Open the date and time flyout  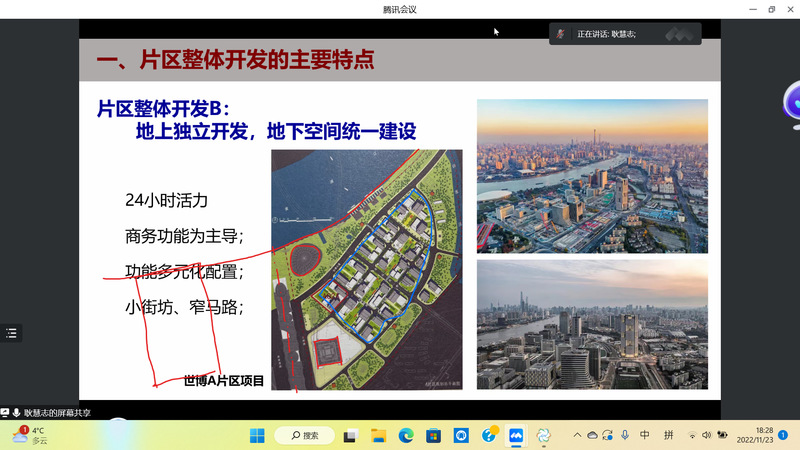point(755,435)
